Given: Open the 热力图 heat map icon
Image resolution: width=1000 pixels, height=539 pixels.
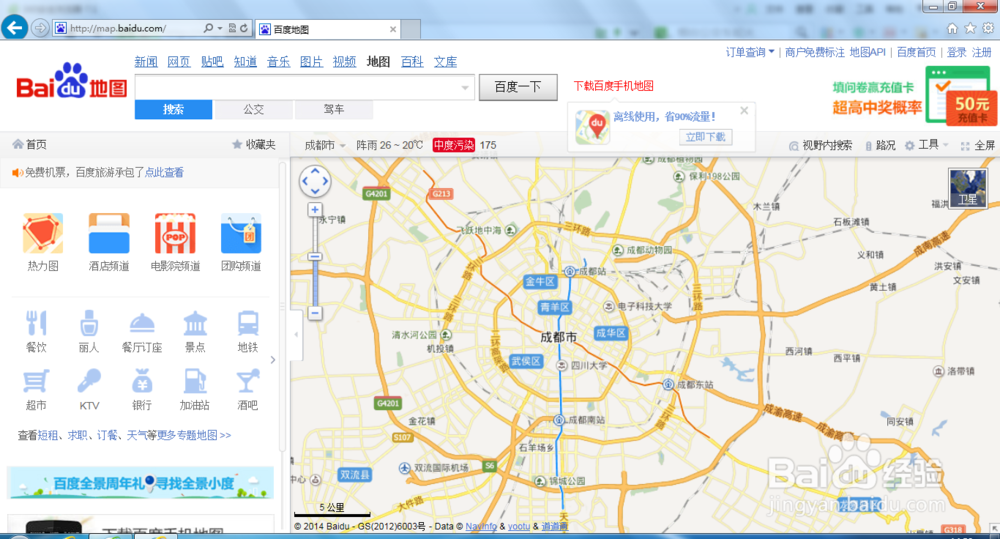Looking at the screenshot, I should (x=43, y=233).
